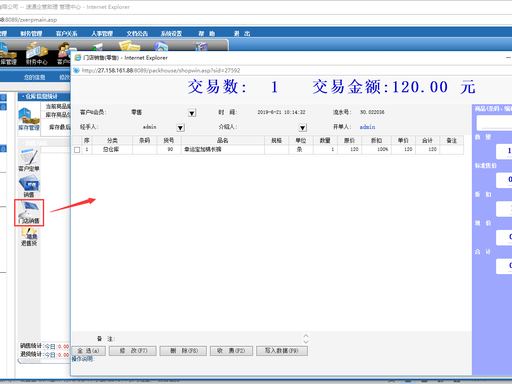The image size is (512, 384).
Task: Click the blue round toolbar icon
Action: 161,46
